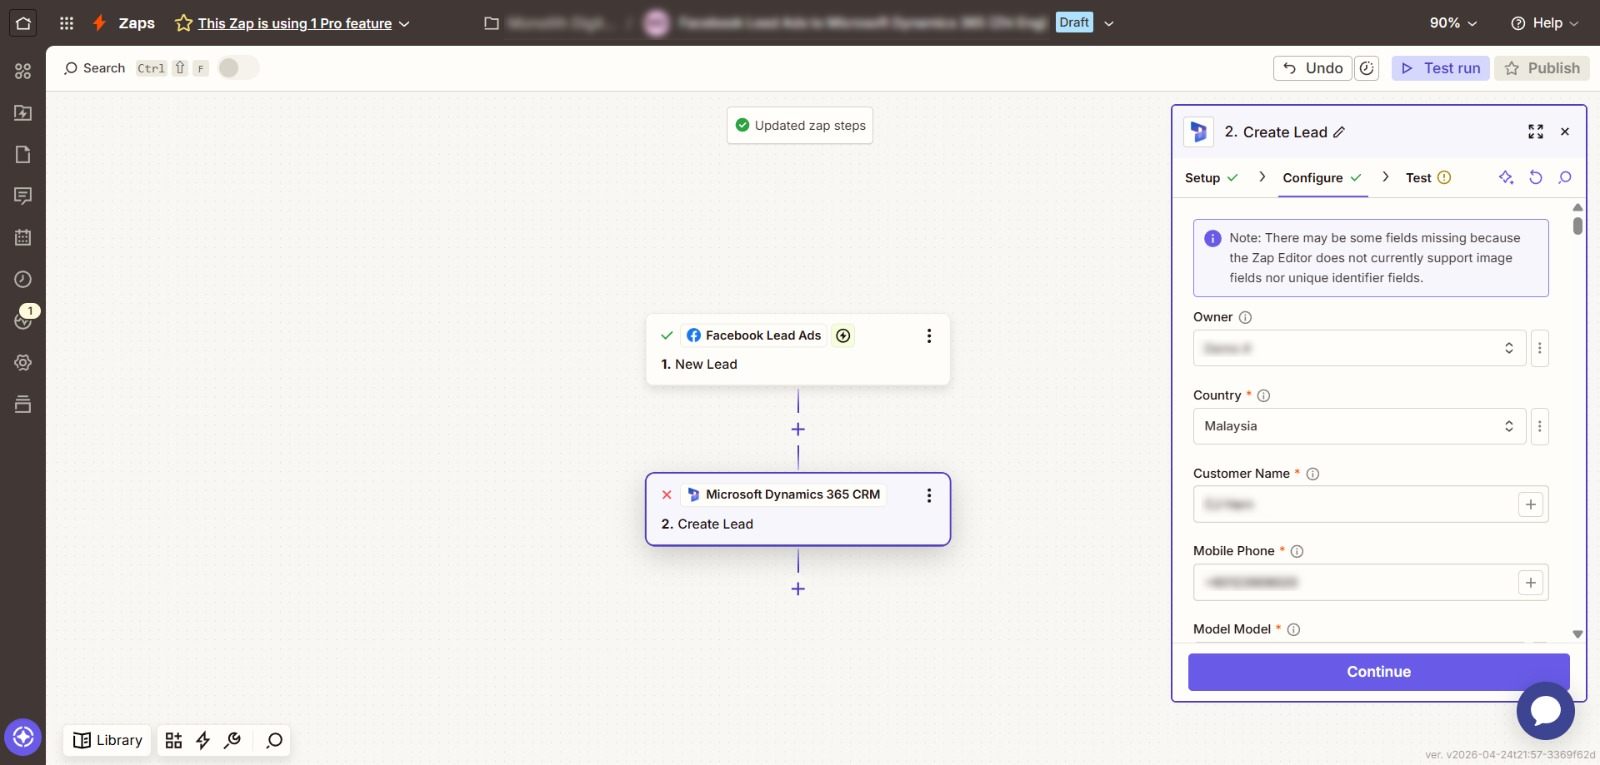Viewport: 1600px width, 765px height.
Task: Open Zap history clock icon in sidebar
Action: [x=23, y=279]
